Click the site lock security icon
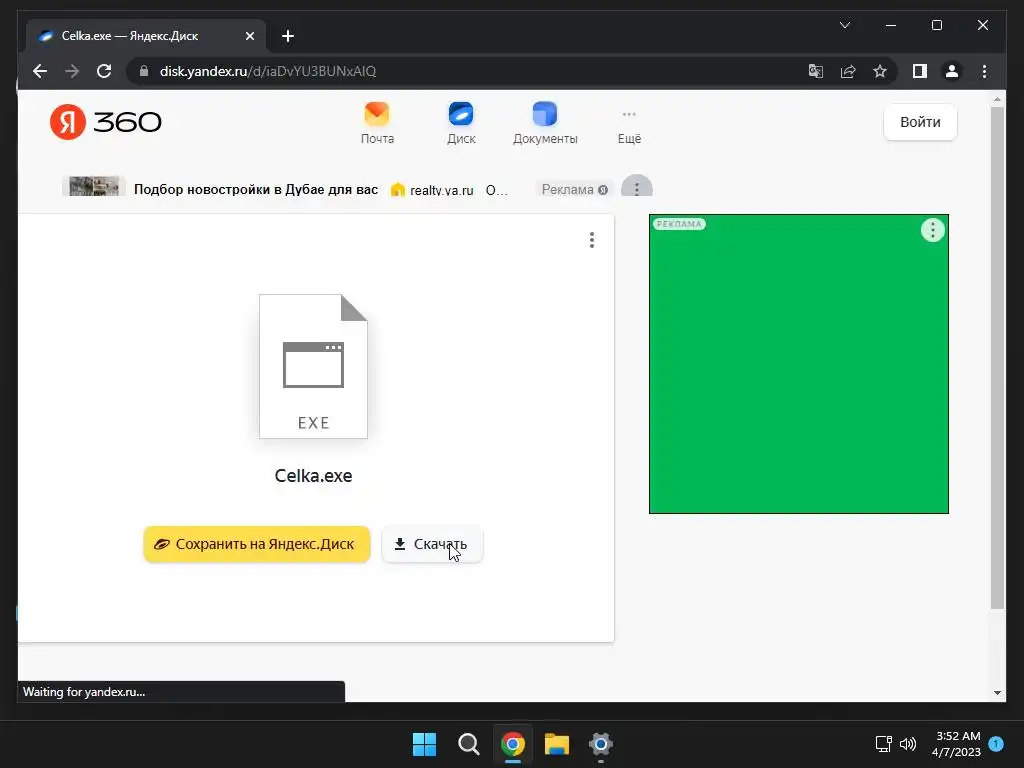1024x768 pixels. pyautogui.click(x=144, y=71)
